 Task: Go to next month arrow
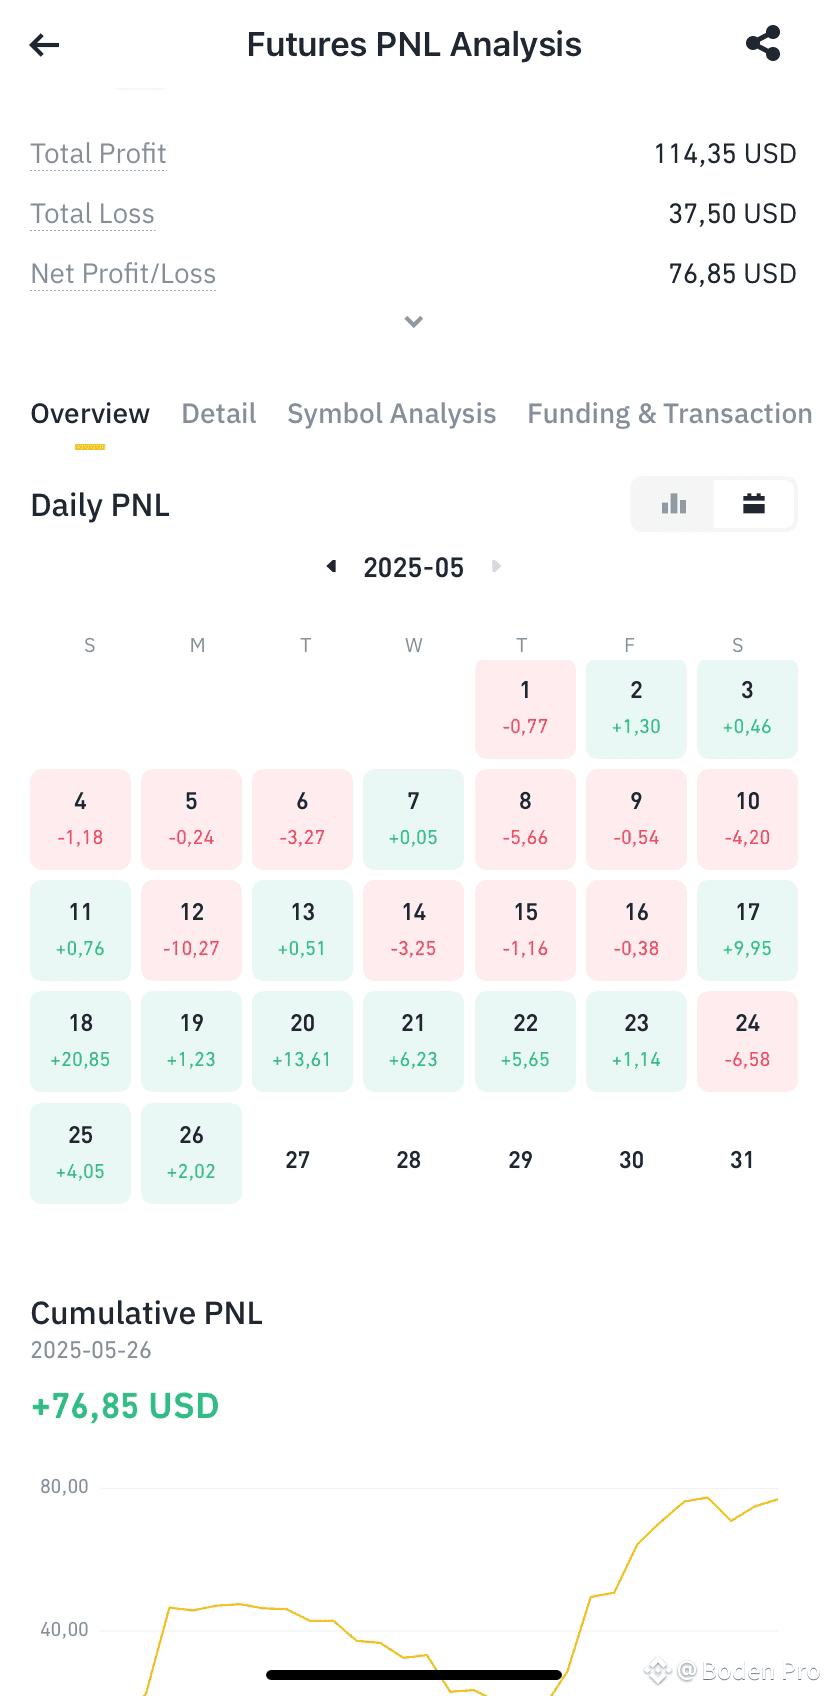coord(496,567)
